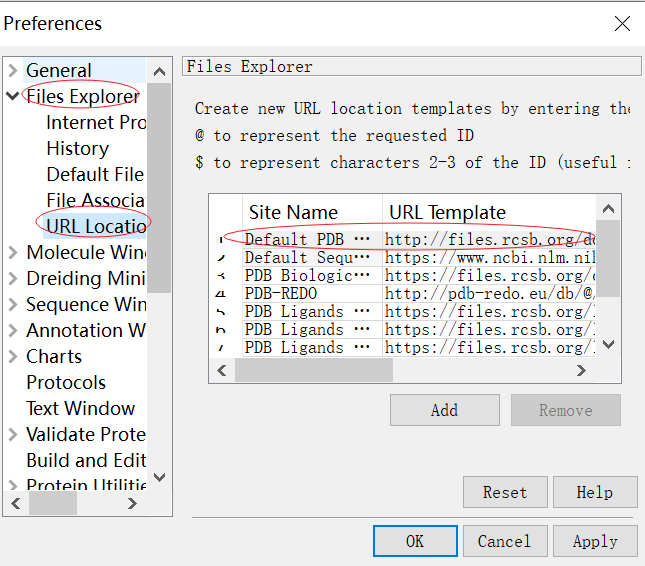
Task: Expand the Molecule Window node arrow
Action: point(13,252)
